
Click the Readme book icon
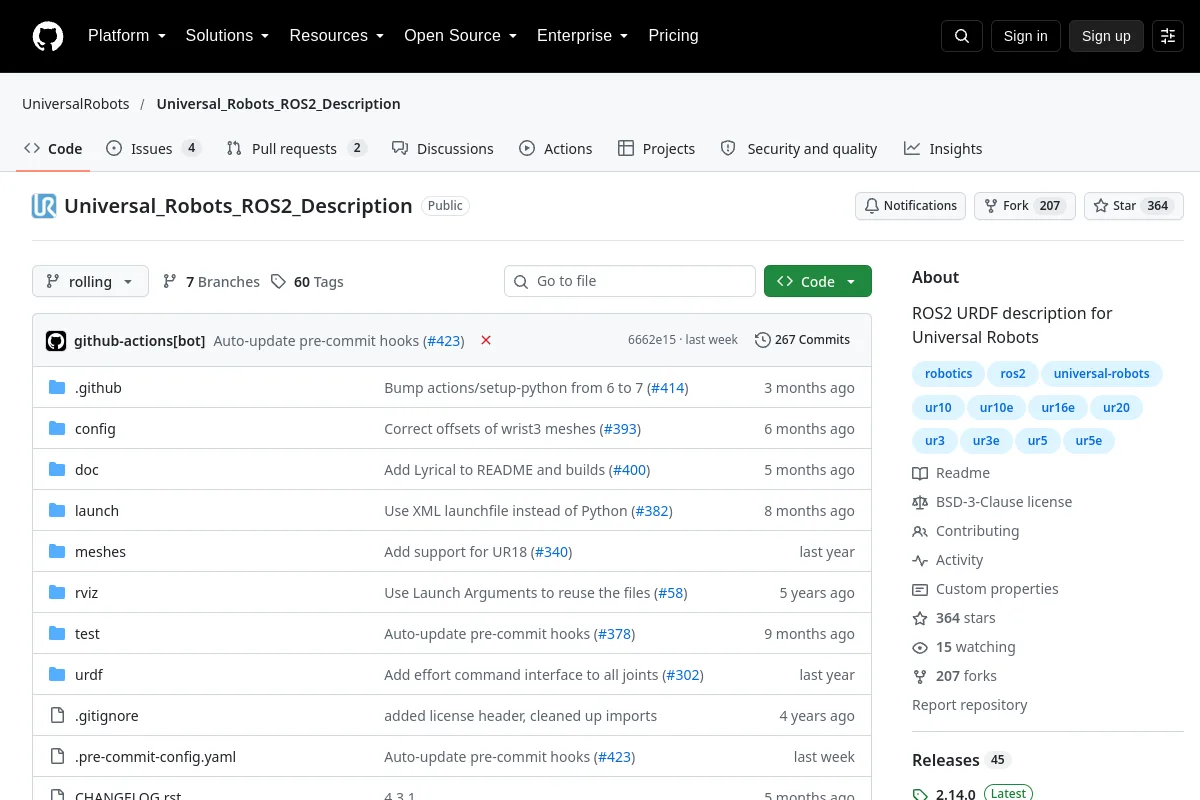click(x=920, y=473)
